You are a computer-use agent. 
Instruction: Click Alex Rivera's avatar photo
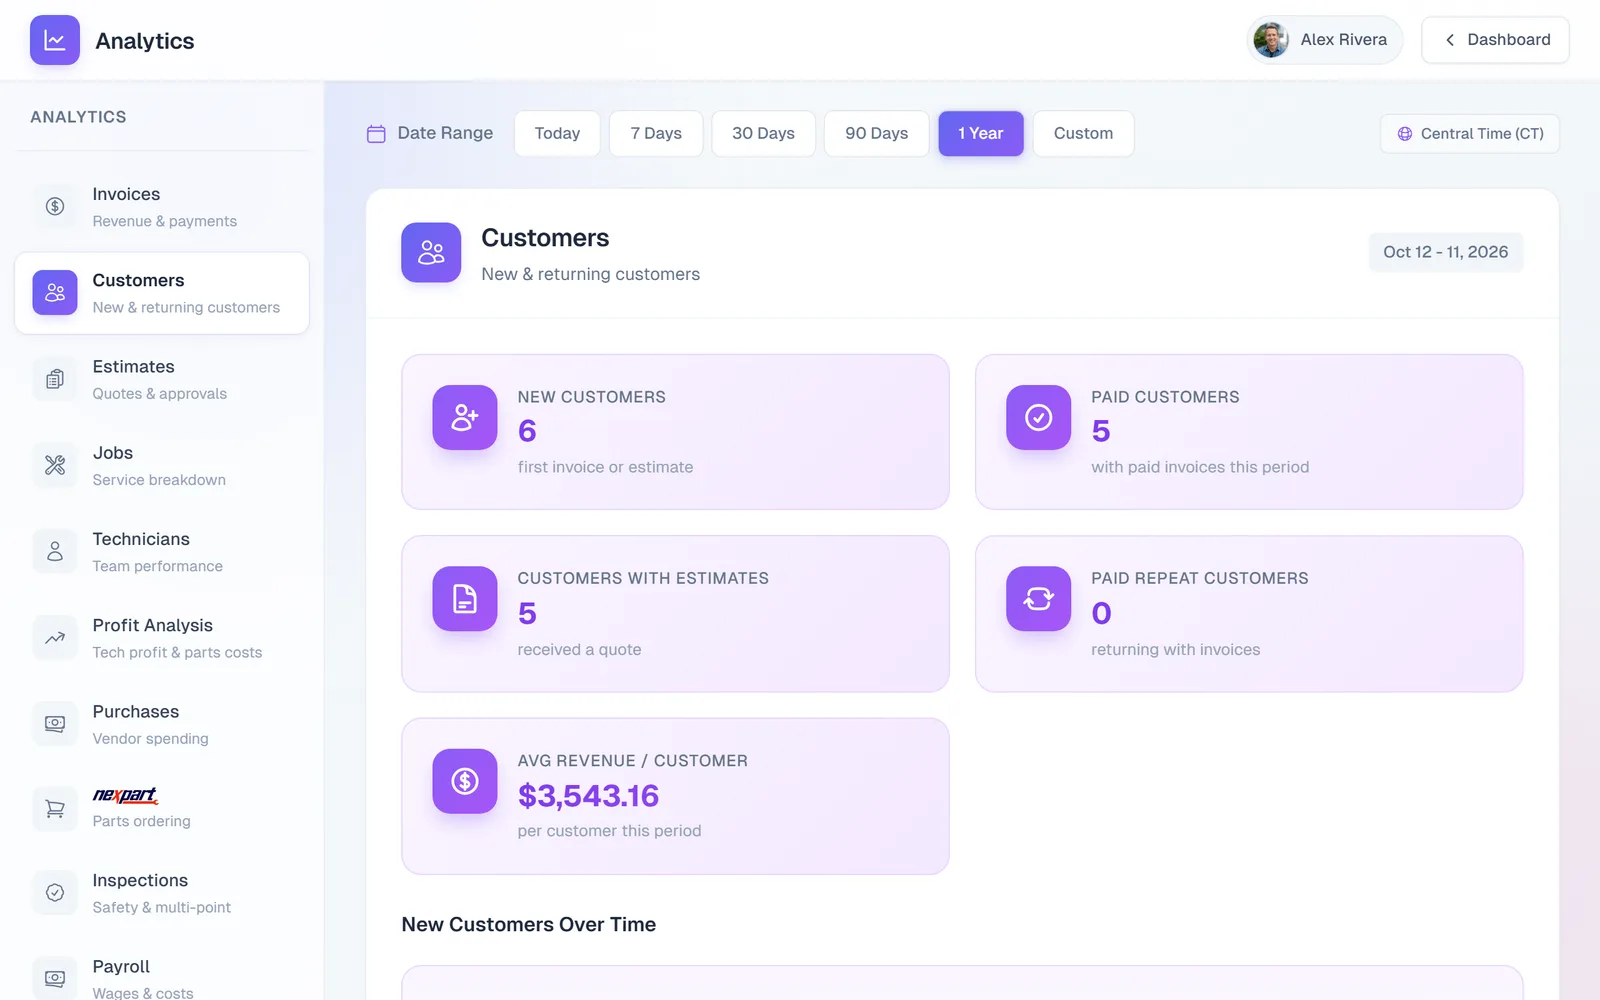tap(1271, 40)
